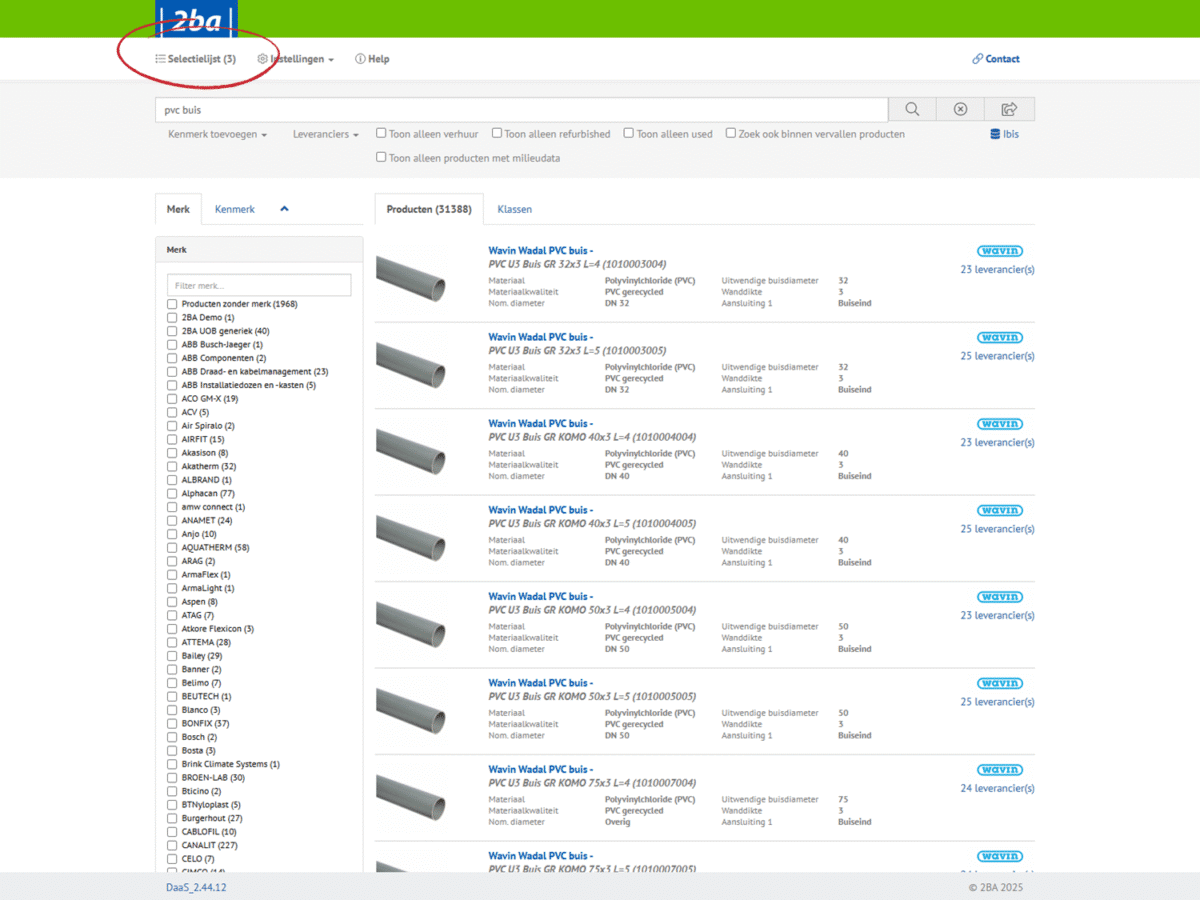
Task: Open the Instellingen settings dropdown
Action: 295,59
